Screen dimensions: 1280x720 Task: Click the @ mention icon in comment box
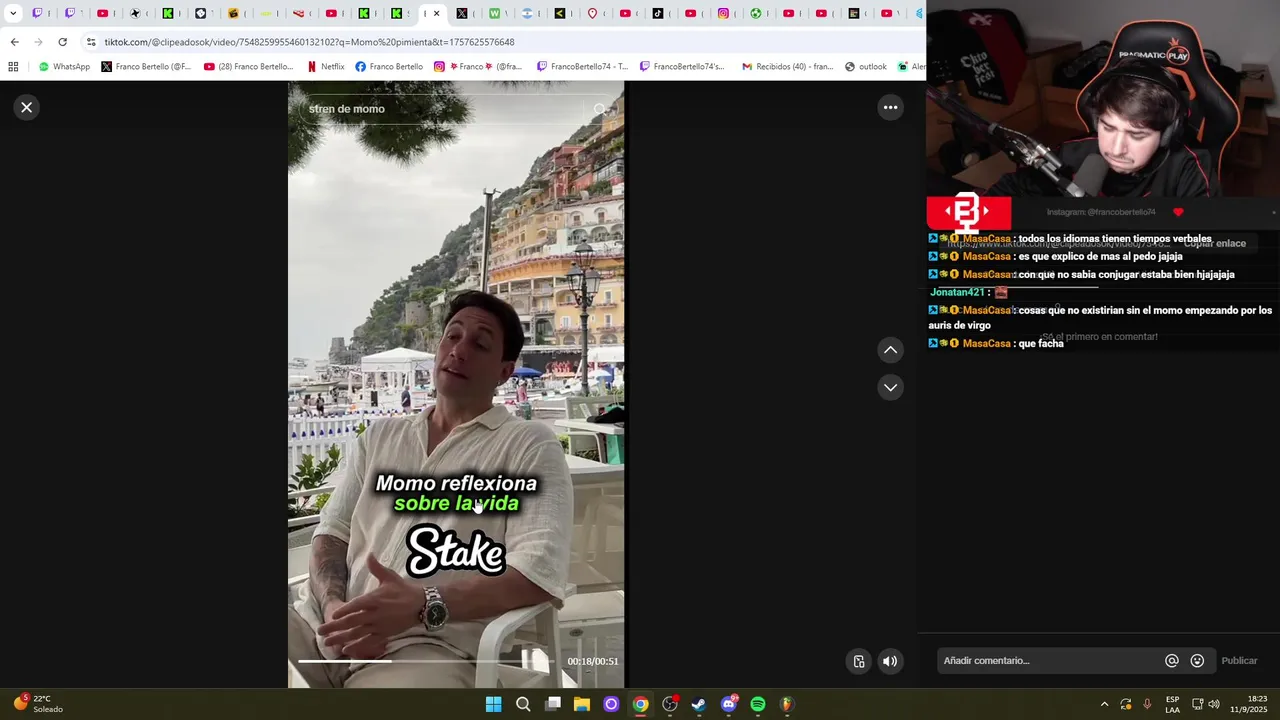(1172, 661)
